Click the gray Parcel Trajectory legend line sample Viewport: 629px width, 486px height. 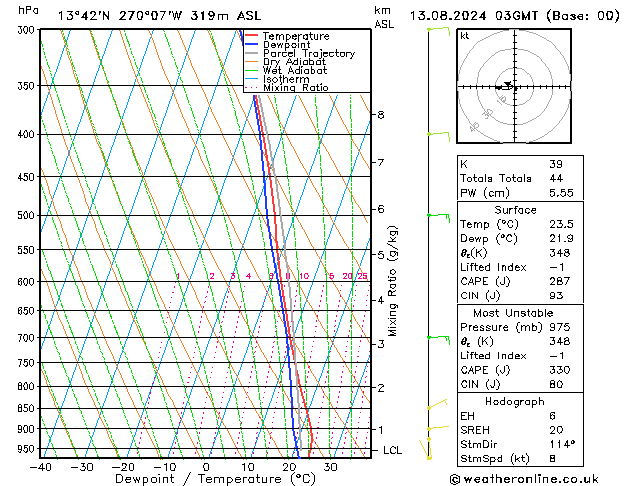(251, 53)
